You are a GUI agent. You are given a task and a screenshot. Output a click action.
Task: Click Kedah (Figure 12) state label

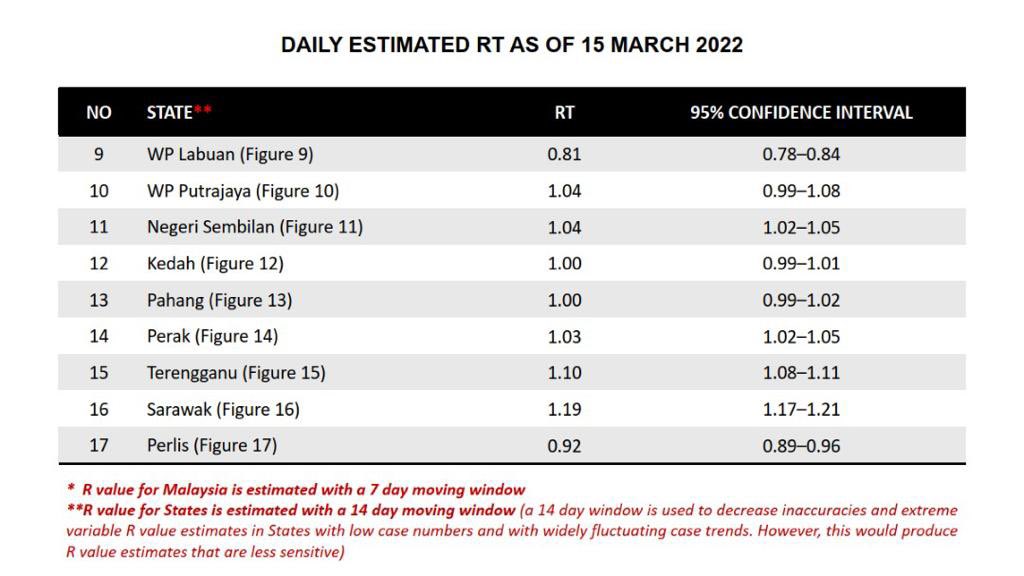tap(215, 264)
